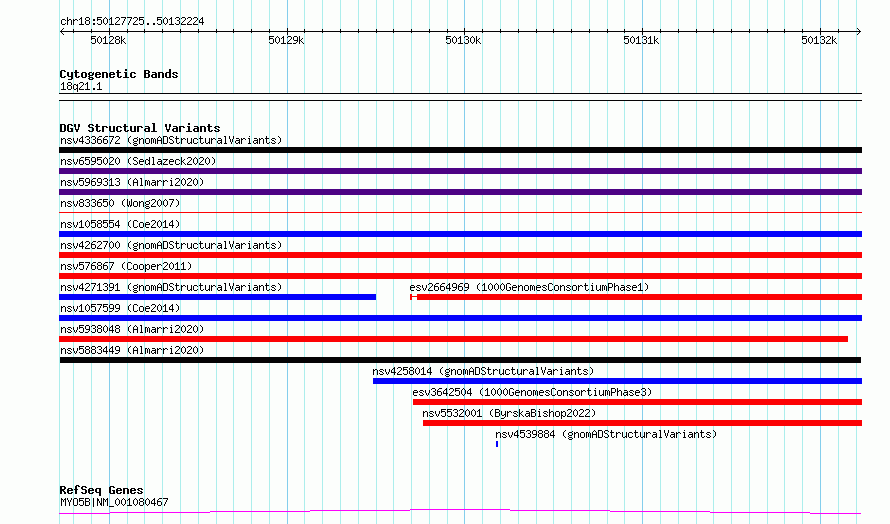Click the 50129k ruler label
The image size is (890, 524).
pyautogui.click(x=286, y=40)
